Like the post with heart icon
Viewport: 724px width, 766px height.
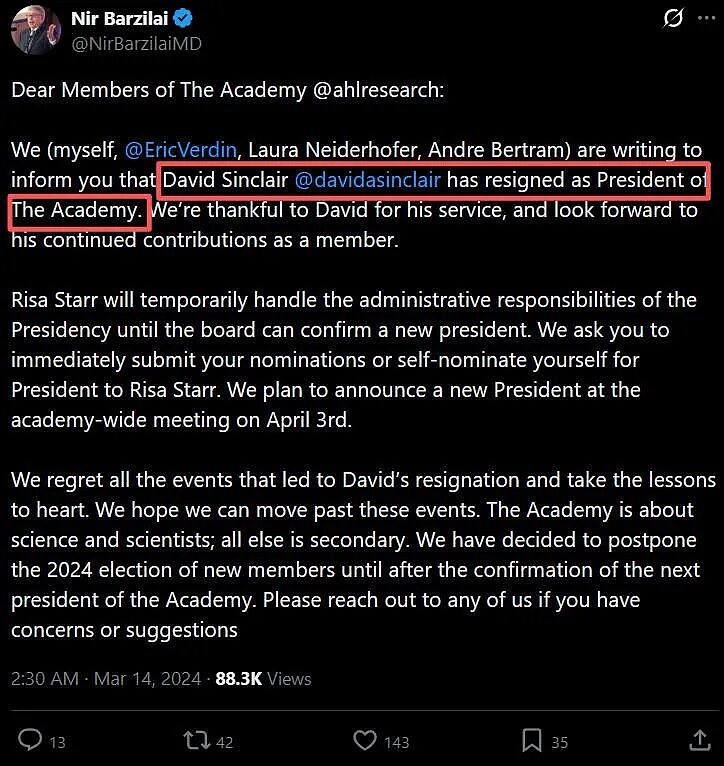[x=365, y=740]
